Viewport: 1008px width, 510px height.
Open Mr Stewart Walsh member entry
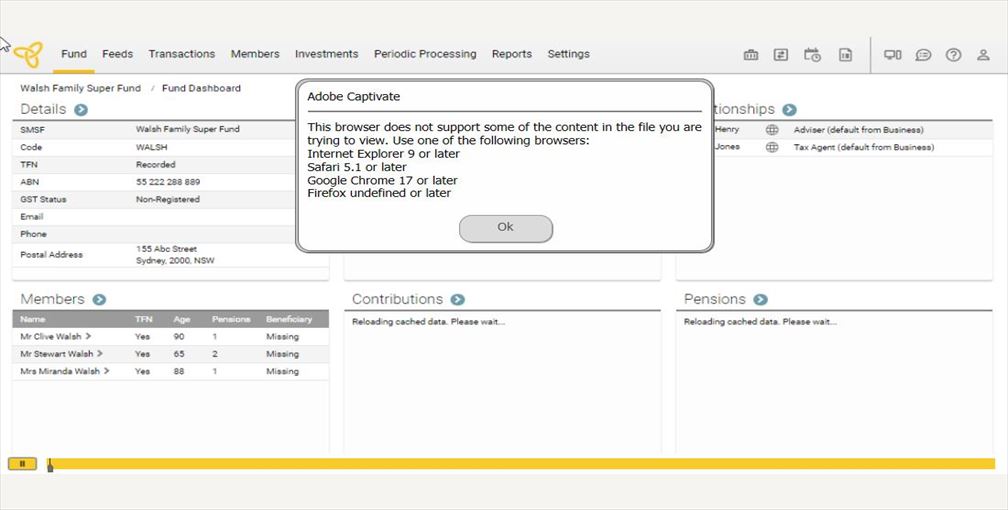point(61,354)
